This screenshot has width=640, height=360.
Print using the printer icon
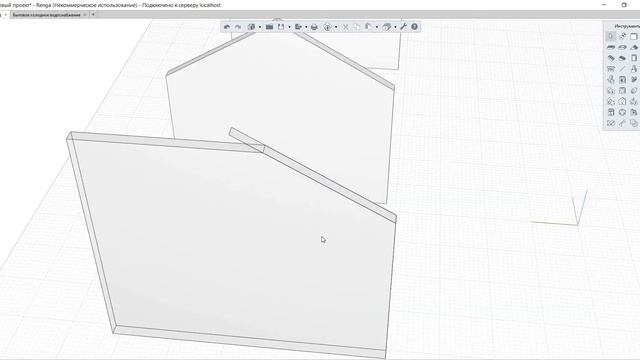click(314, 27)
